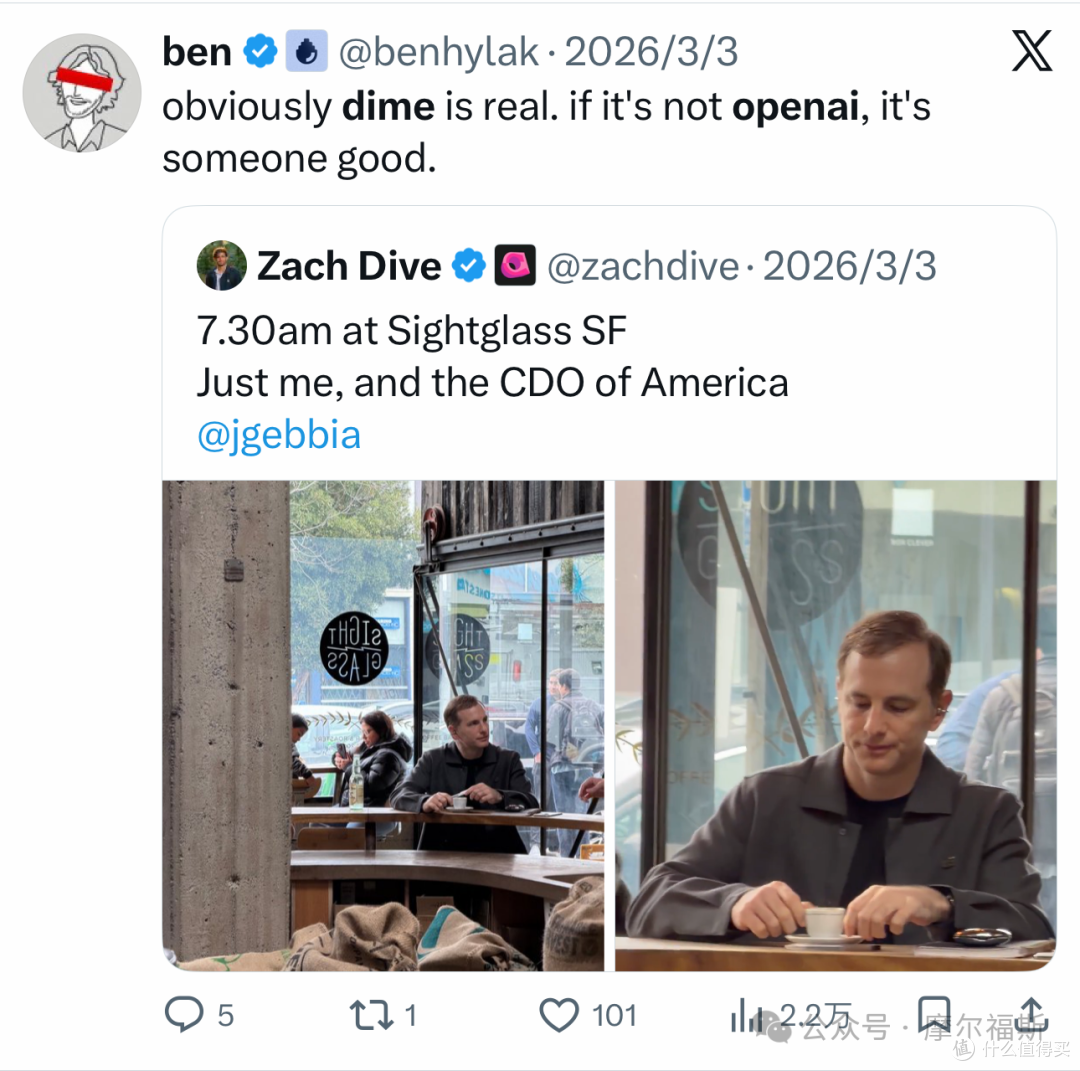Image resolution: width=1080 pixels, height=1071 pixels.
Task: Open ben's profile avatar
Action: click(82, 92)
